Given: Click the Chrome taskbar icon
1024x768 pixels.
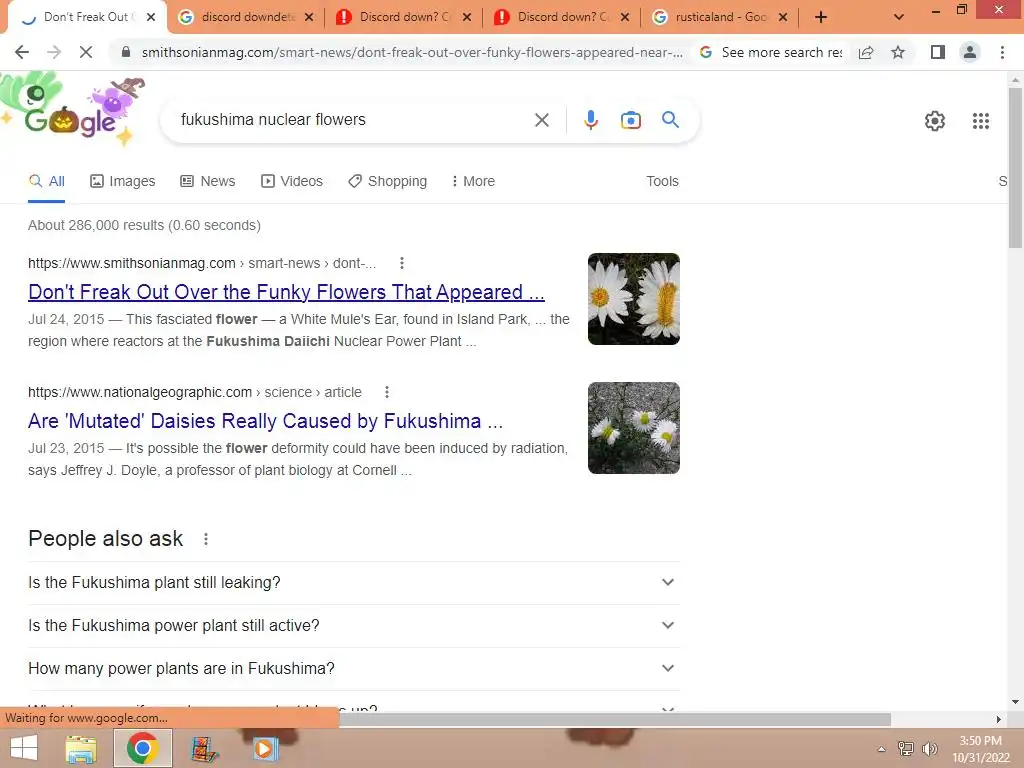Looking at the screenshot, I should click(142, 748).
